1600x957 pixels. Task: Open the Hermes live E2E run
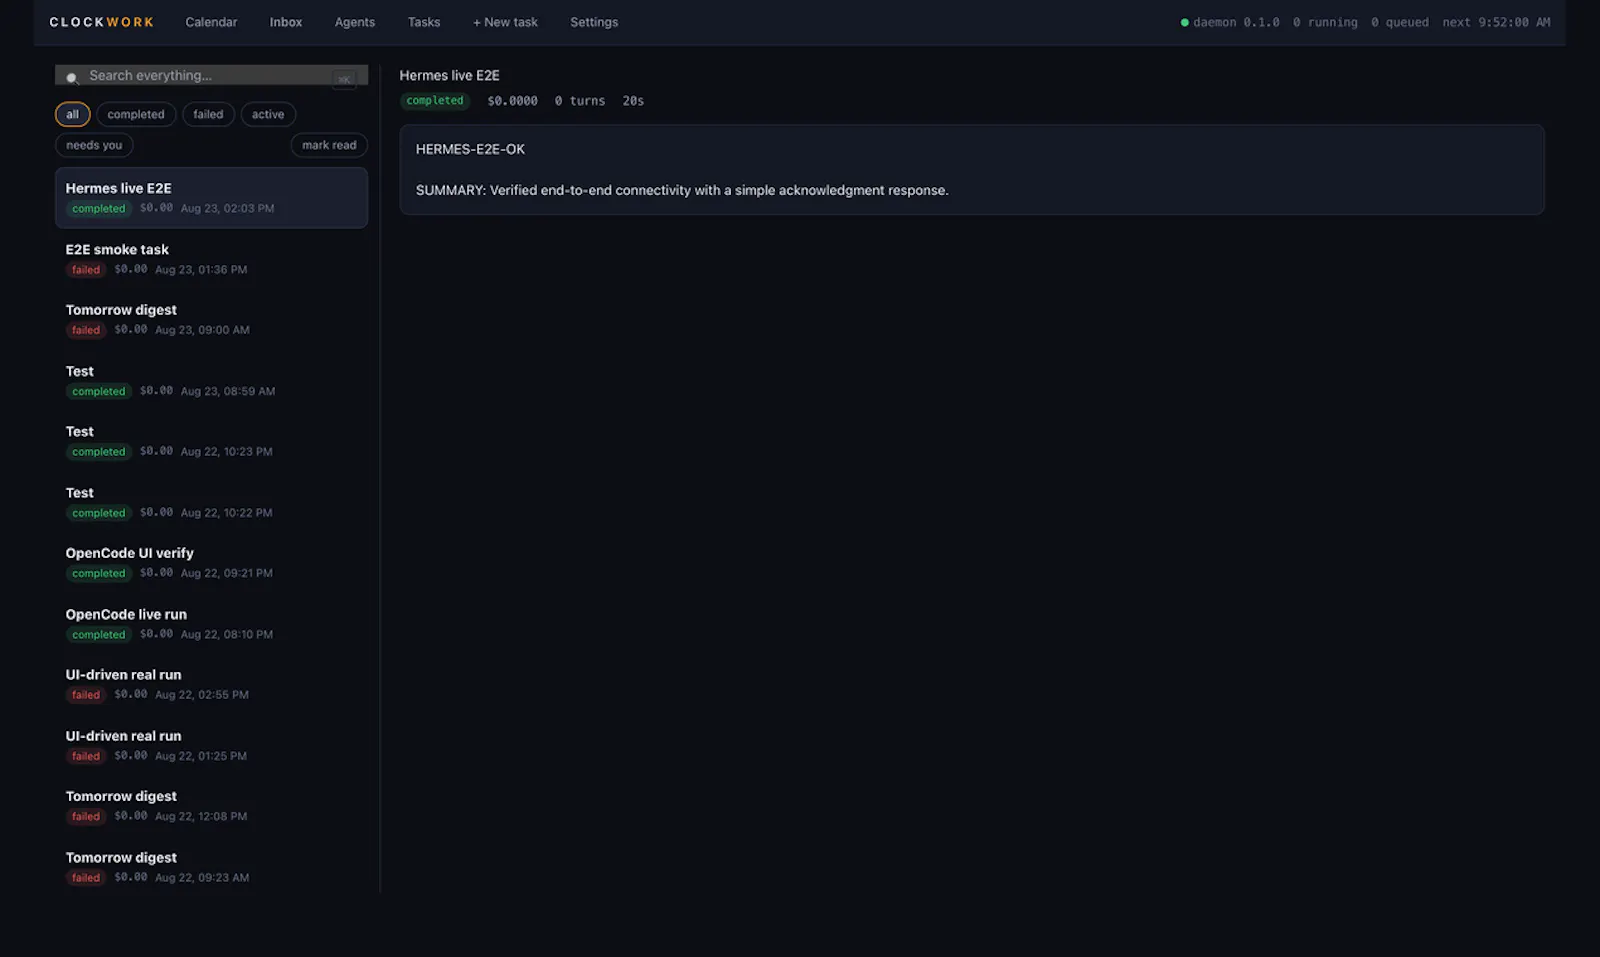point(211,198)
